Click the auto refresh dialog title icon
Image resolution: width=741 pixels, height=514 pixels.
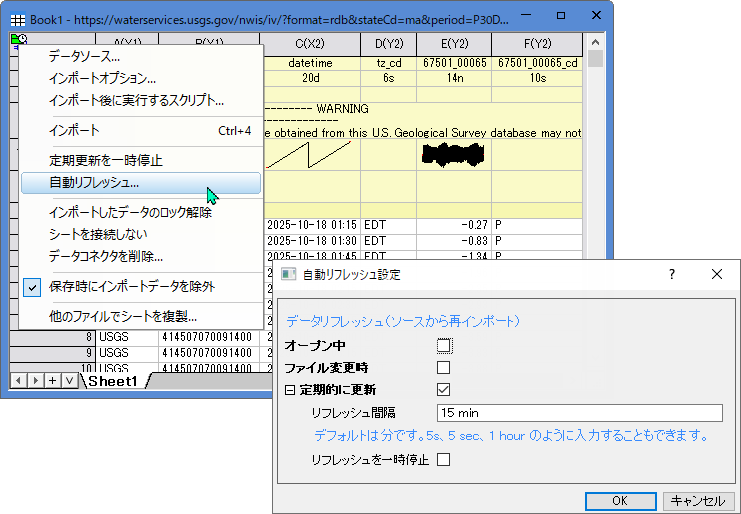287,274
